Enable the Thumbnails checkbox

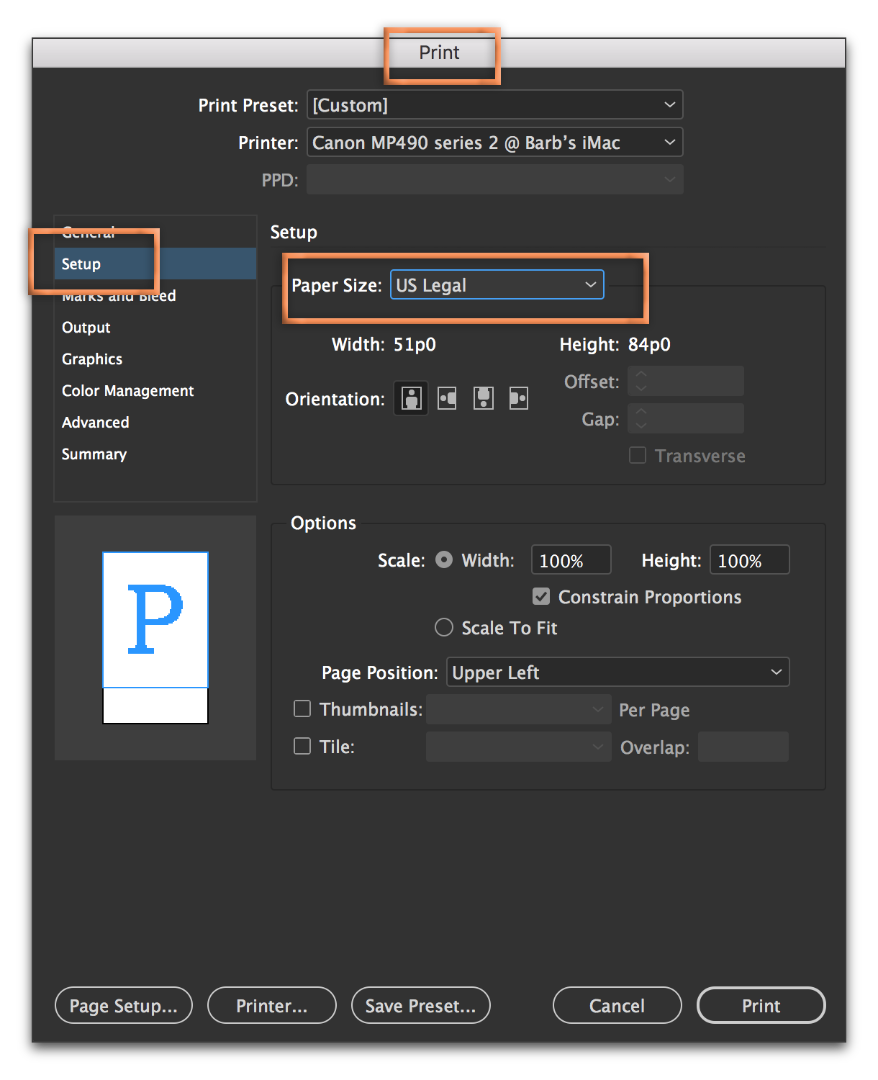coord(302,710)
